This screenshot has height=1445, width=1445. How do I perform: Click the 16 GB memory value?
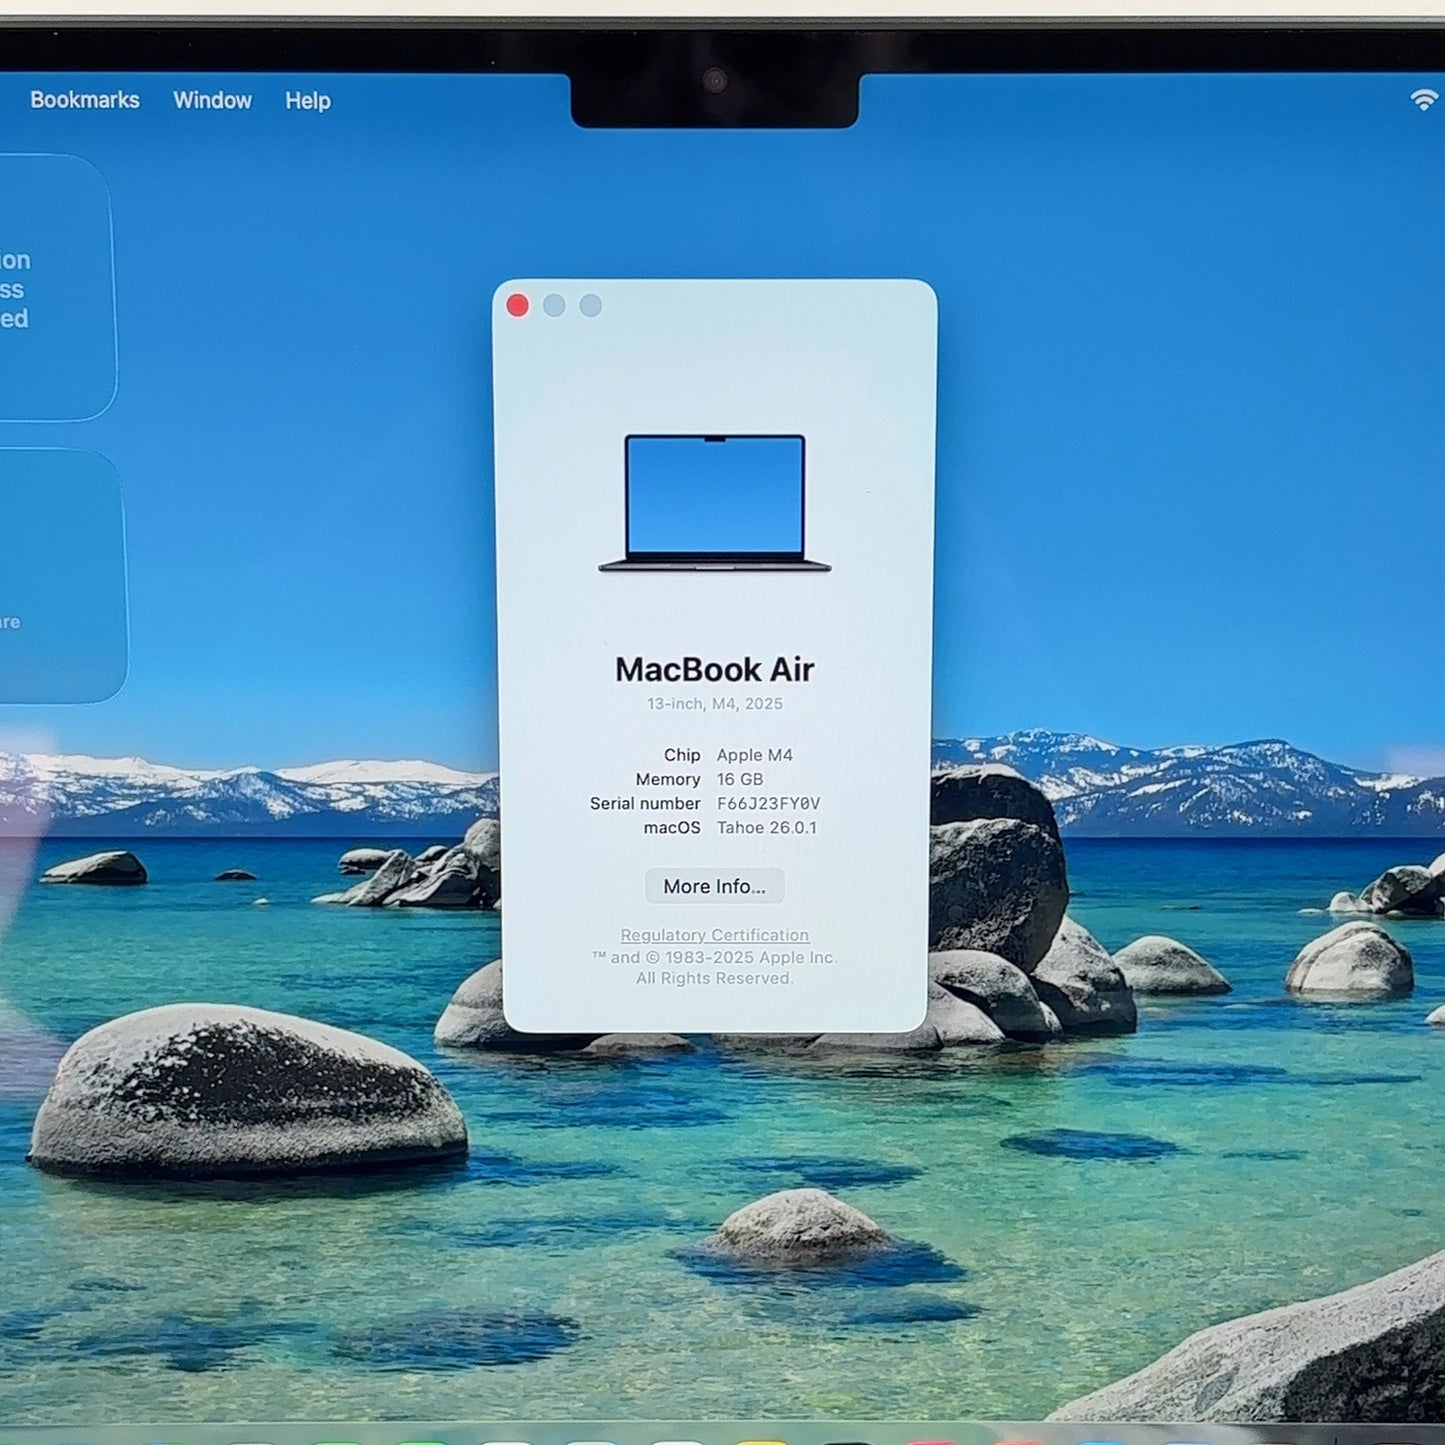pyautogui.click(x=739, y=779)
